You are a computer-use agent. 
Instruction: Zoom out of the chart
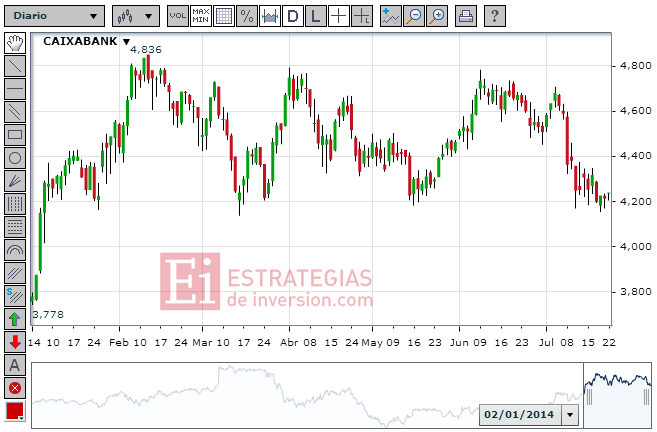(414, 16)
